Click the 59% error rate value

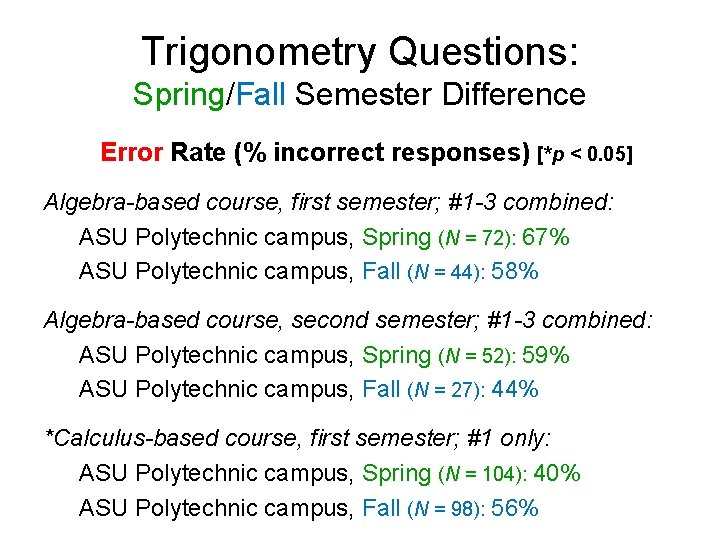(x=546, y=355)
